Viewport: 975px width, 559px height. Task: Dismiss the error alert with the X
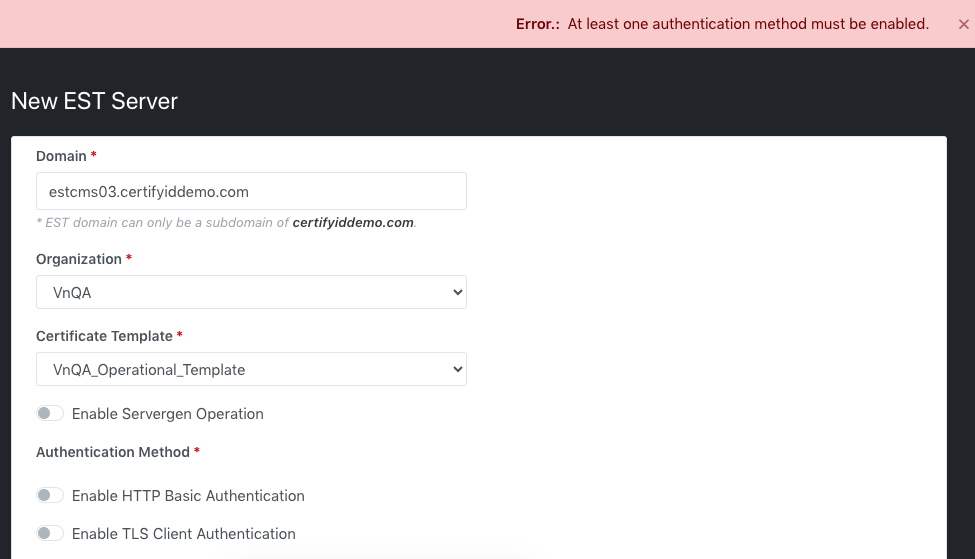coord(963,24)
